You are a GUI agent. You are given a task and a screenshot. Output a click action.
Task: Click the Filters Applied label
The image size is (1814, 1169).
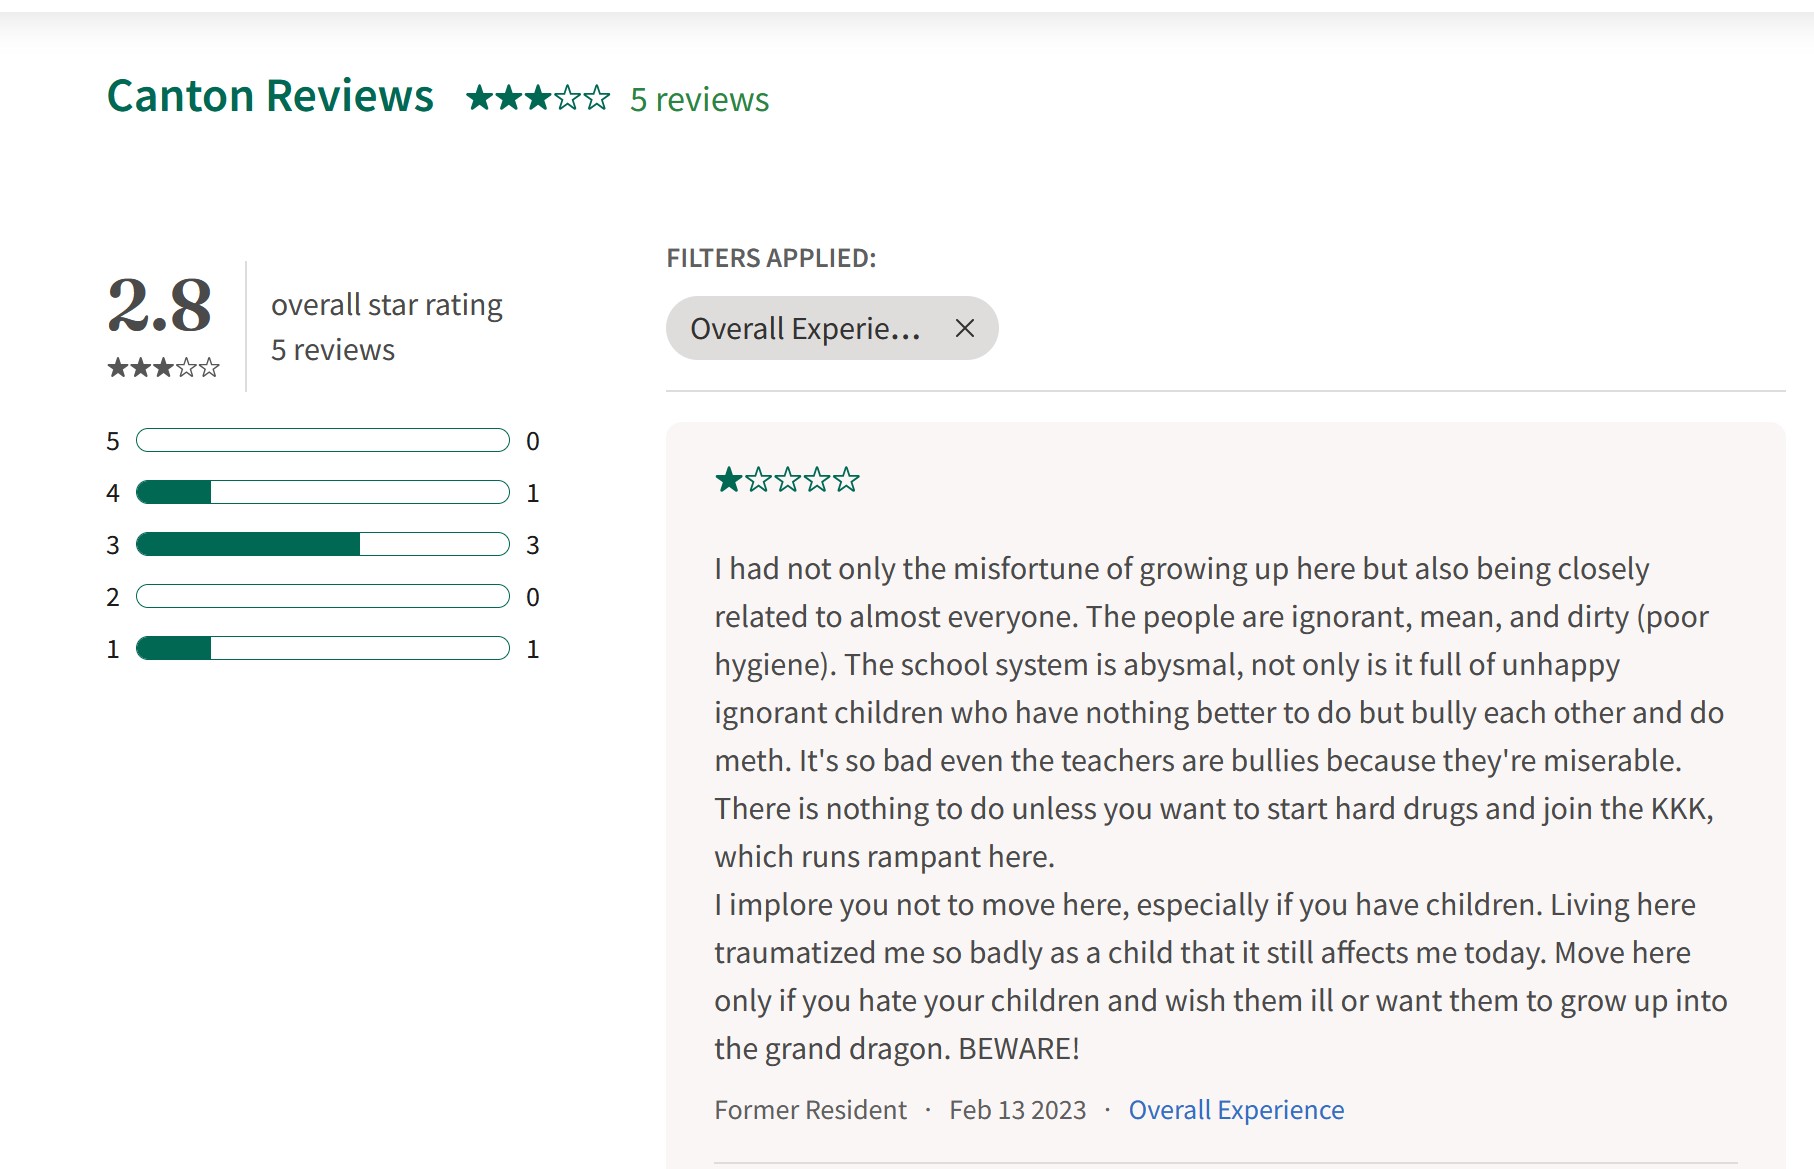771,258
